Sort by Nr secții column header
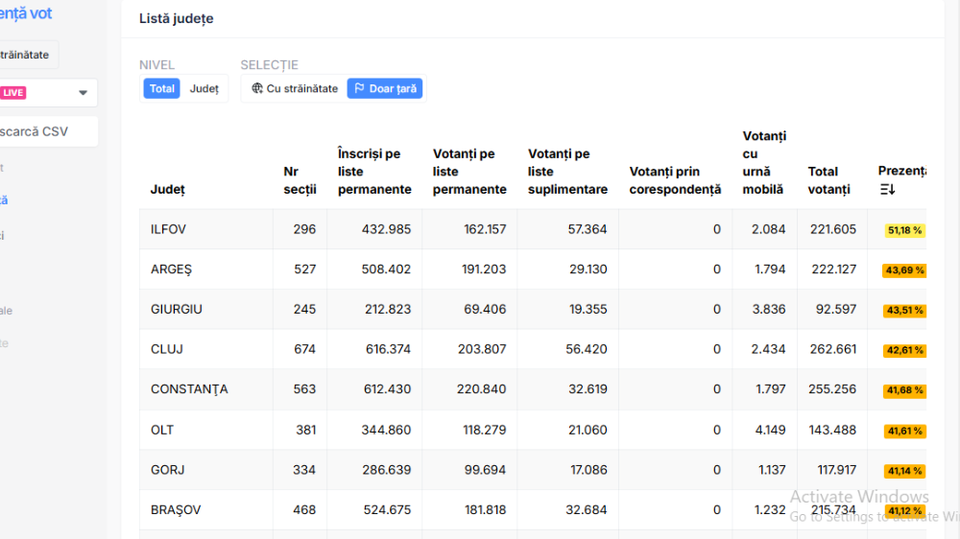Image resolution: width=960 pixels, height=539 pixels. (300, 181)
